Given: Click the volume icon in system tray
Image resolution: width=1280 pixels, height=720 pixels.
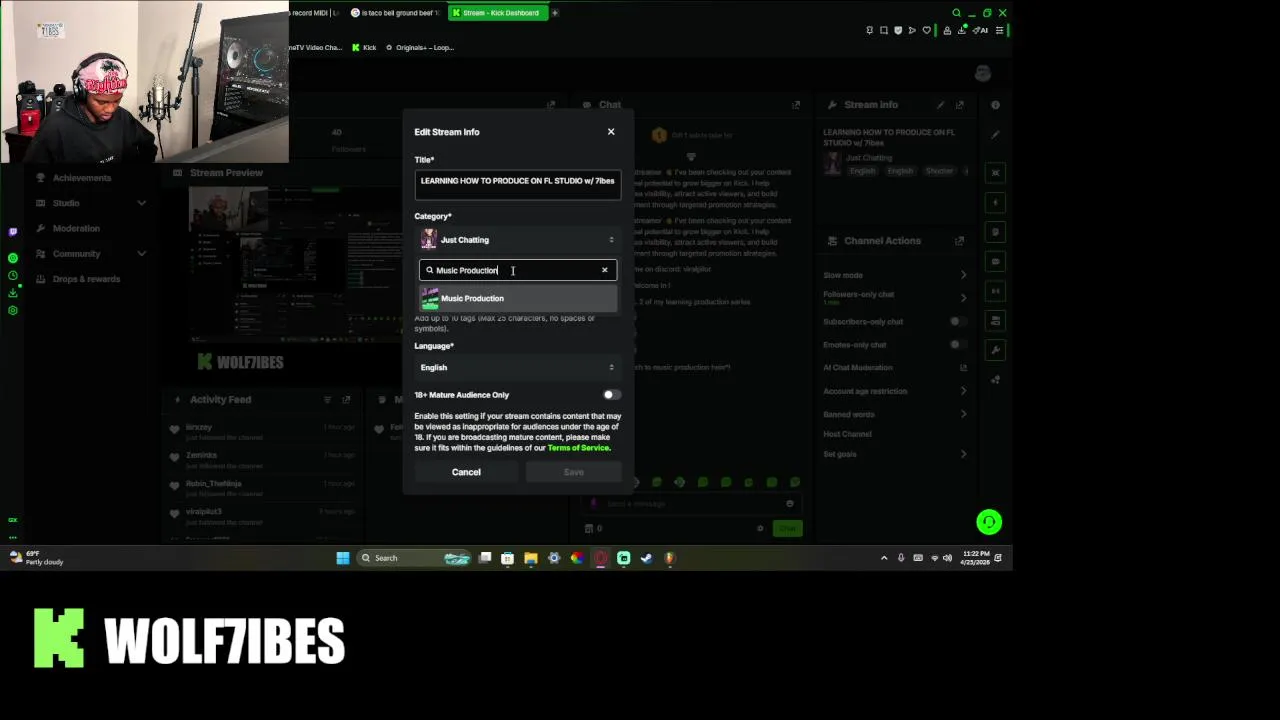Looking at the screenshot, I should pos(948,558).
